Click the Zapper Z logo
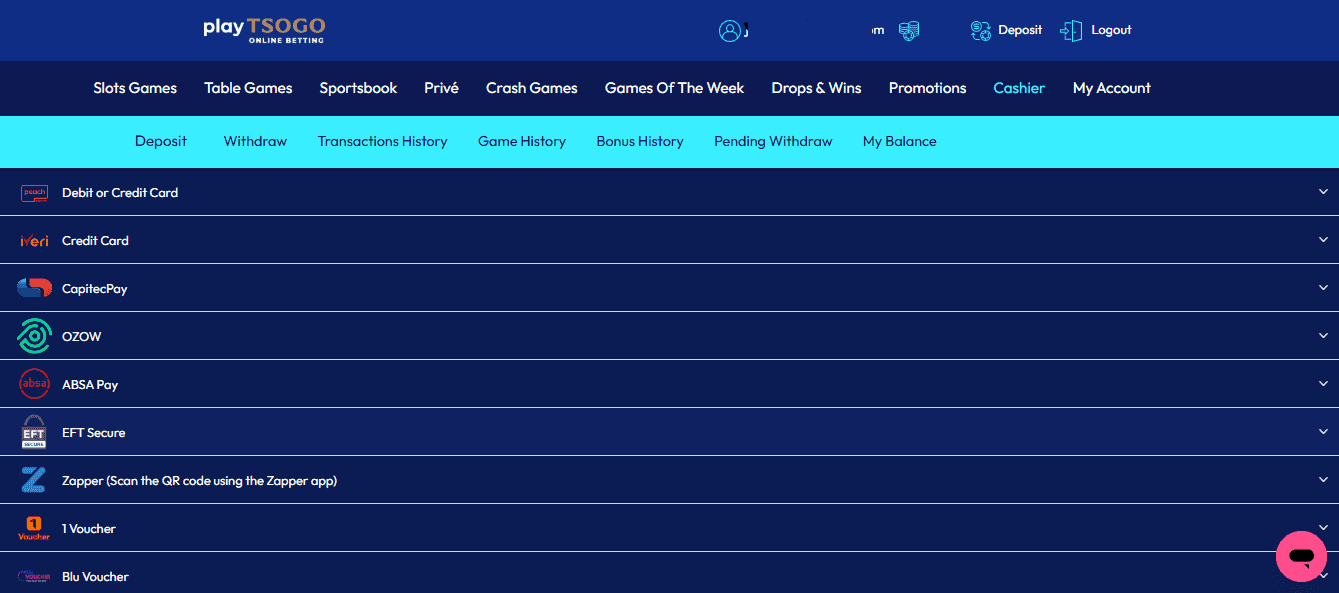The height and width of the screenshot is (593, 1339). [x=34, y=481]
